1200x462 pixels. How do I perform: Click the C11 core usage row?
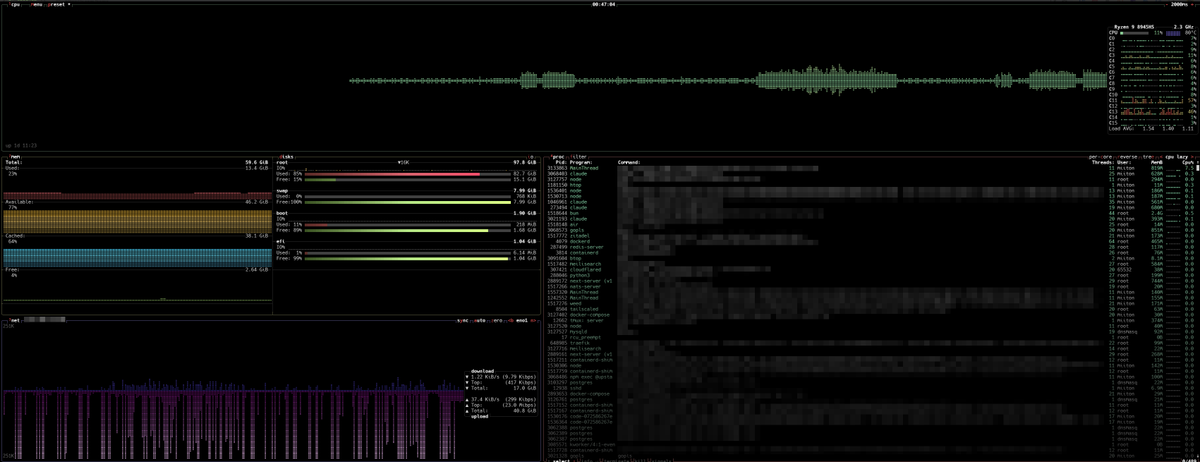1152,102
